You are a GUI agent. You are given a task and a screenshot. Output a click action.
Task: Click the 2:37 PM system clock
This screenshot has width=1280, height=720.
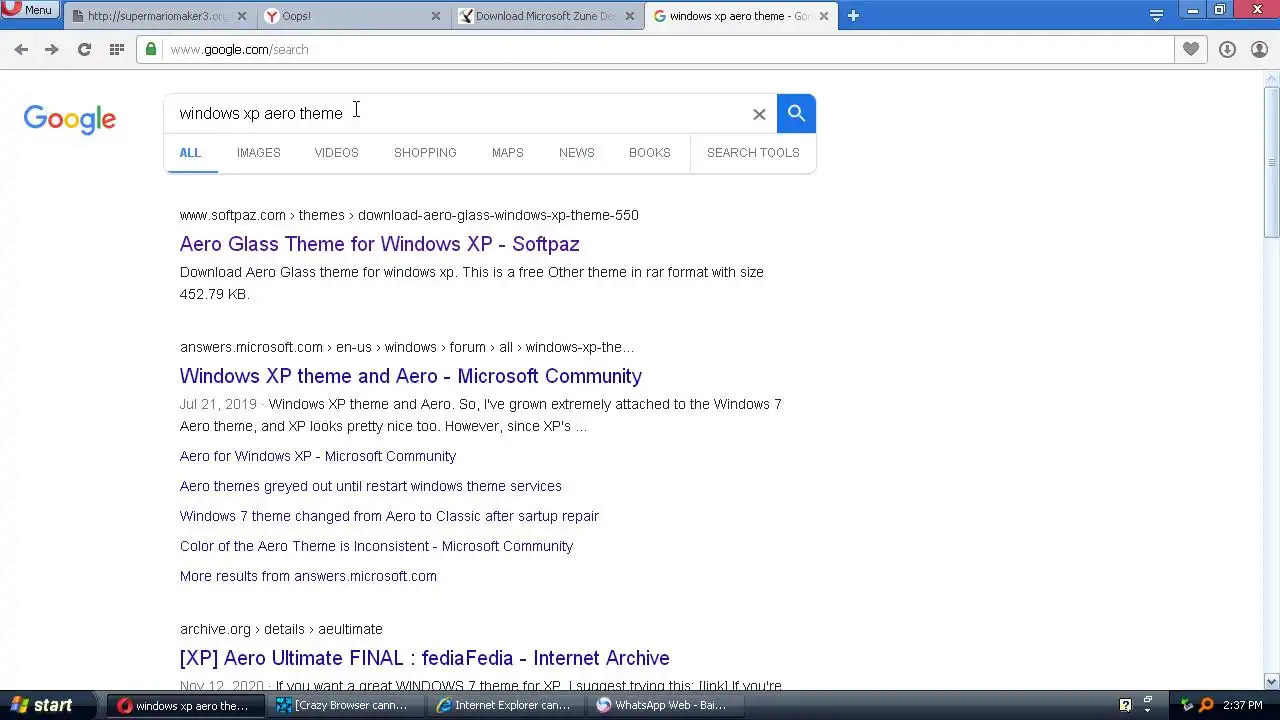1243,705
